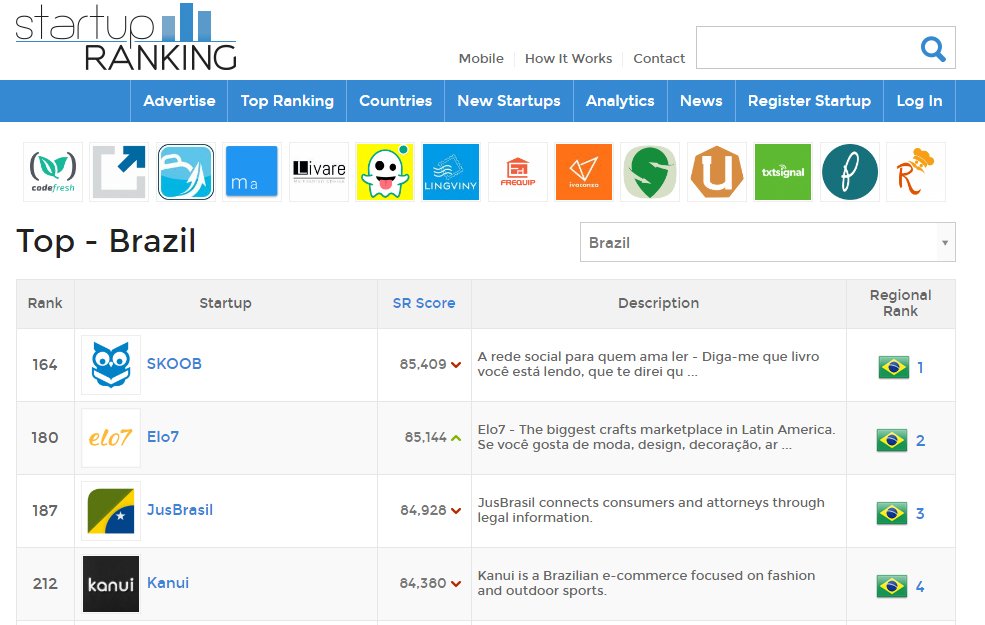This screenshot has height=625, width=985.
Task: Click regional rank number 1
Action: [x=920, y=367]
